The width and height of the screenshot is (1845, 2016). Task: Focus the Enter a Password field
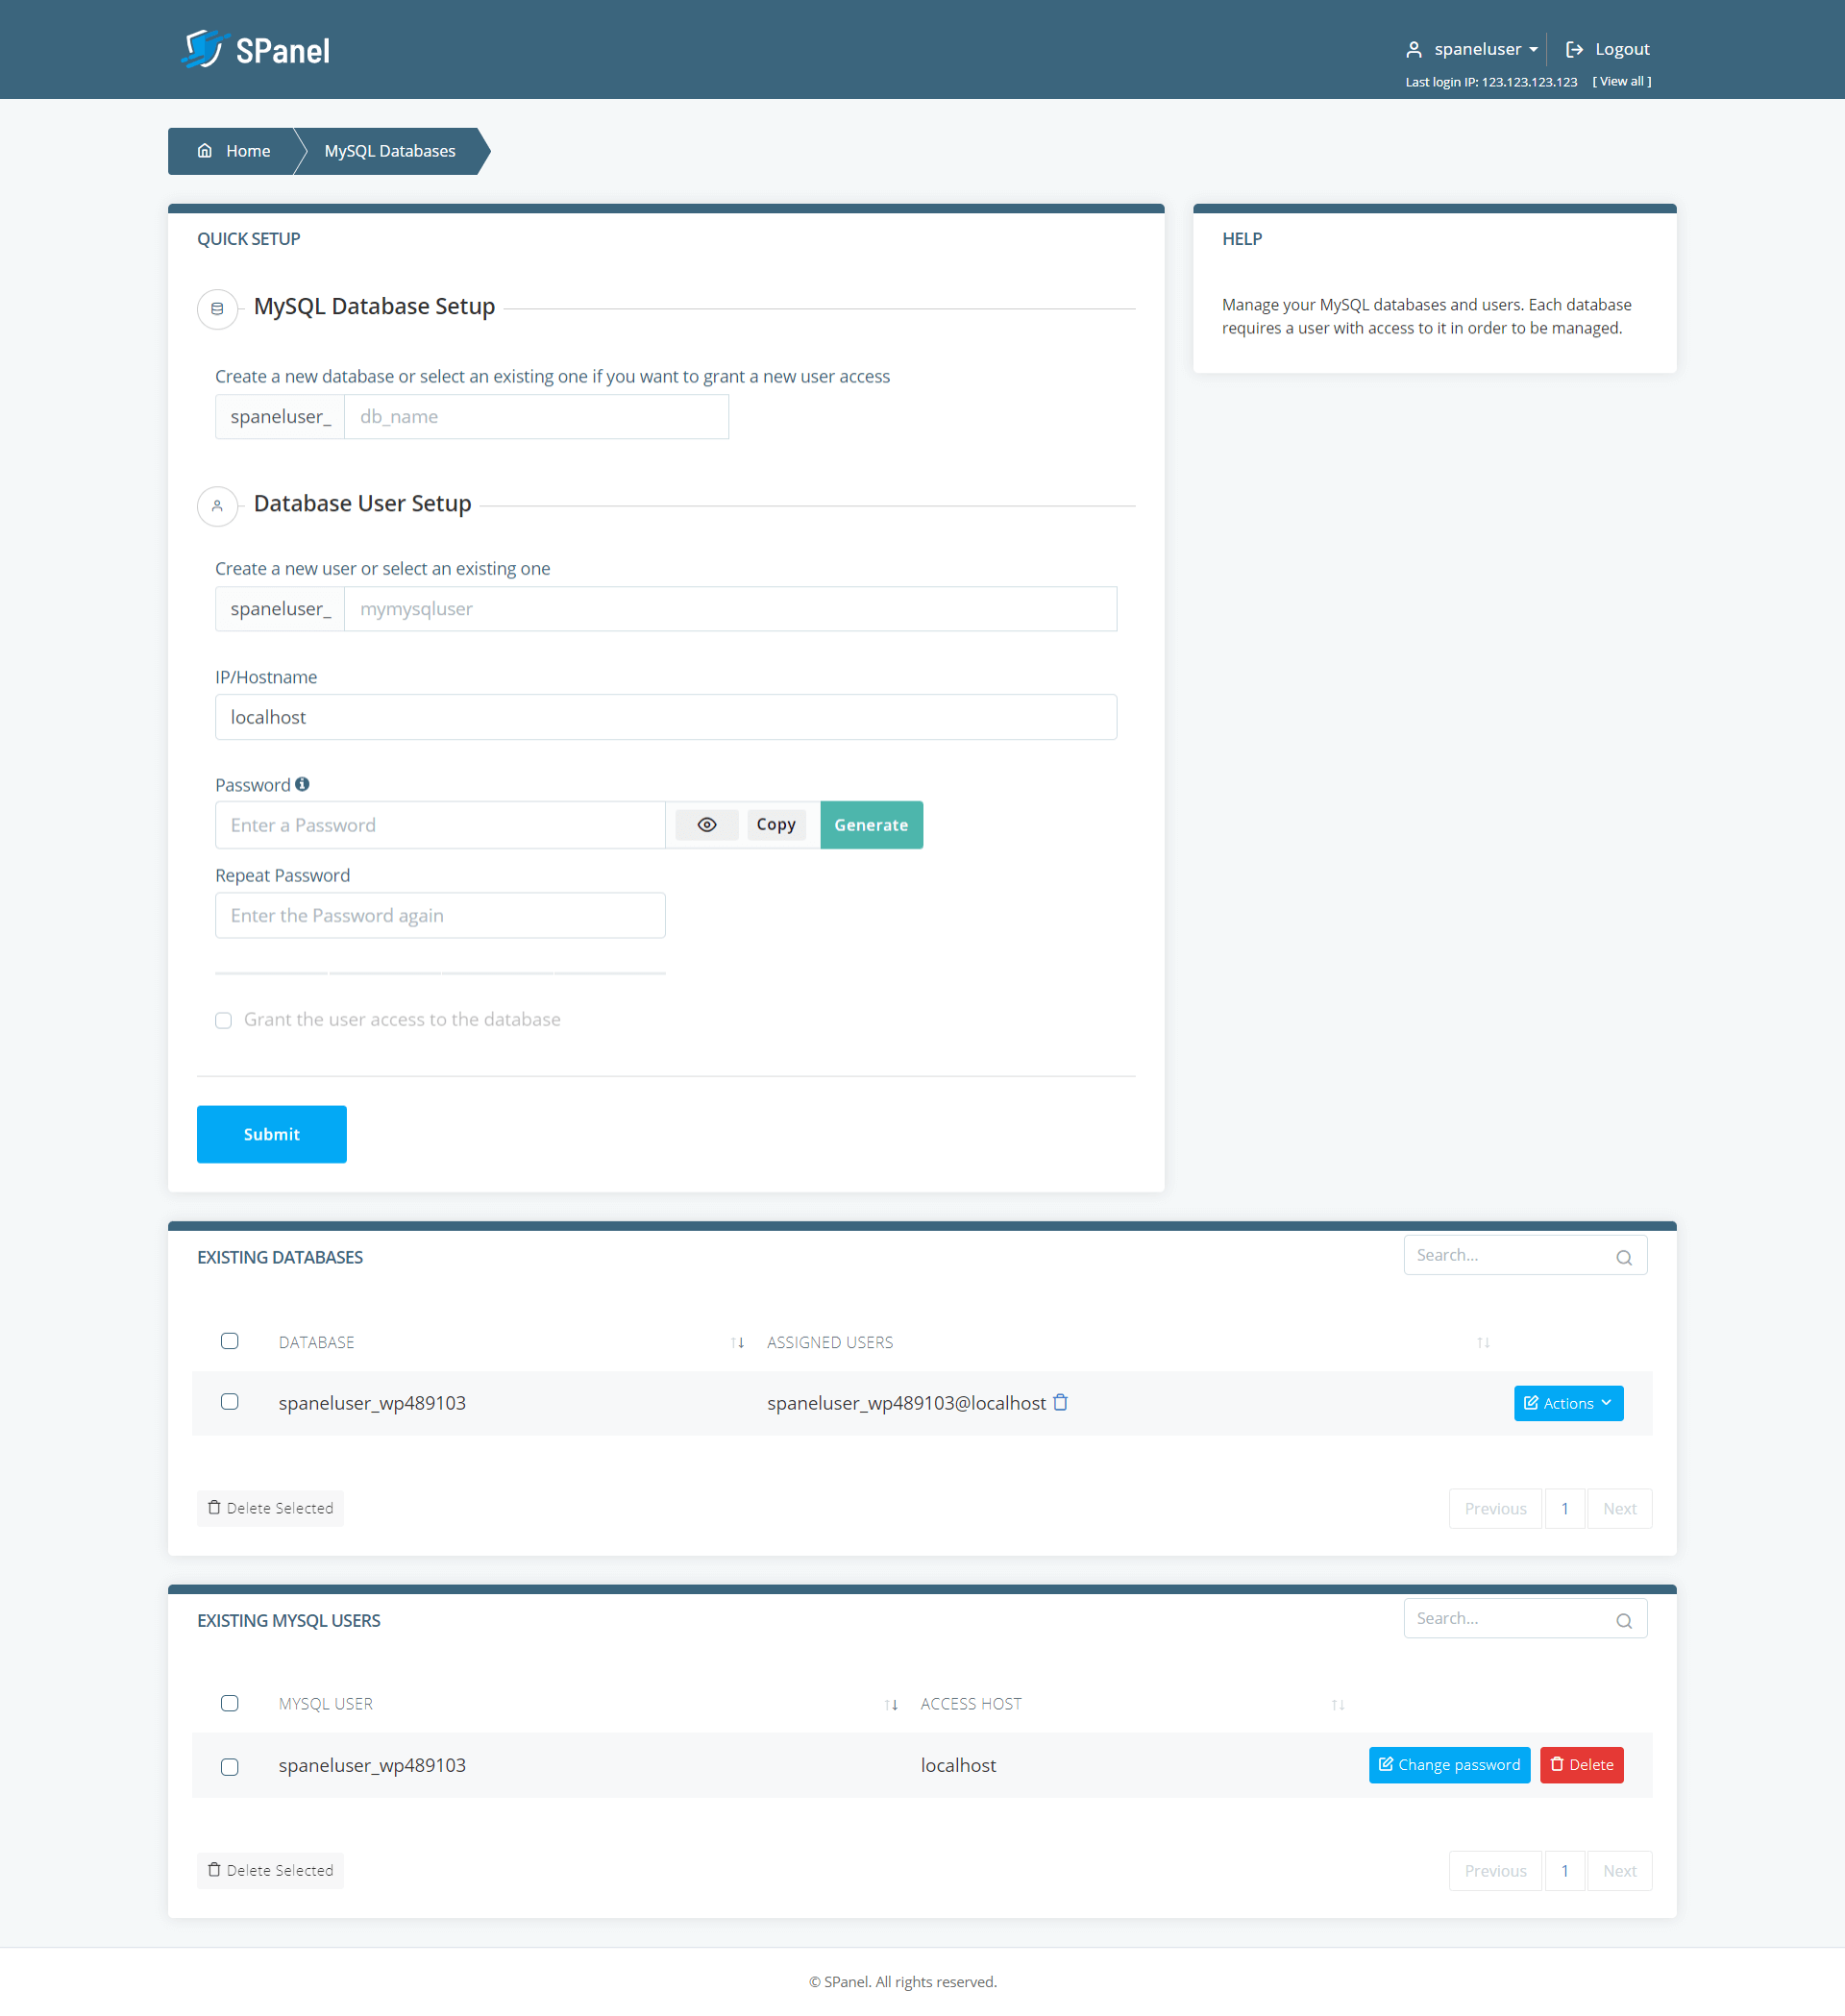440,825
